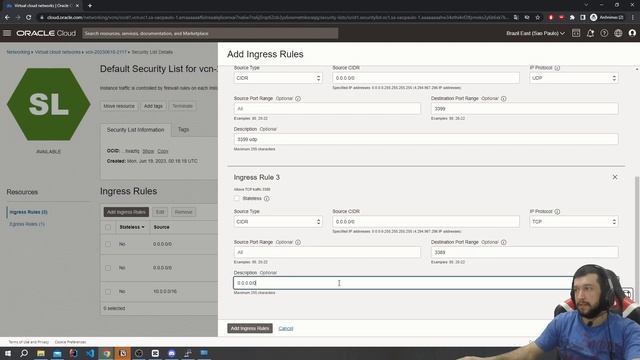640x360 pixels.
Task: Bookmark the page with the star icon
Action: (x=538, y=18)
